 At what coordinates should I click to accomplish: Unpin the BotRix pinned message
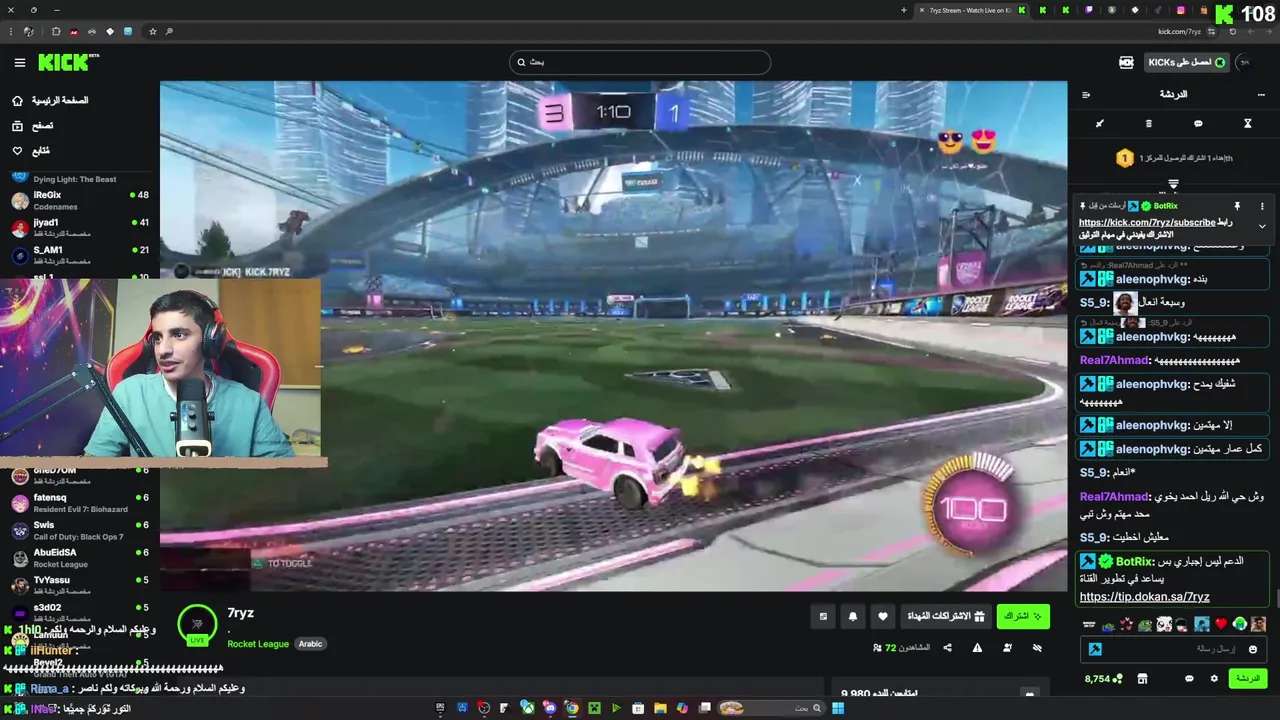point(1237,206)
